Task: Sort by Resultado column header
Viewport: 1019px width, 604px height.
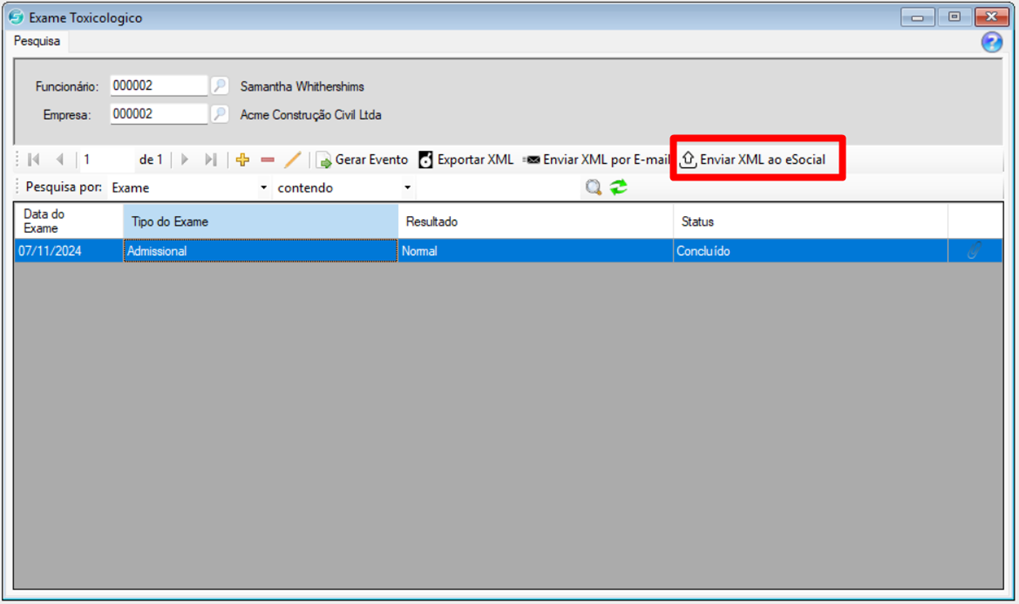Action: [x=535, y=221]
